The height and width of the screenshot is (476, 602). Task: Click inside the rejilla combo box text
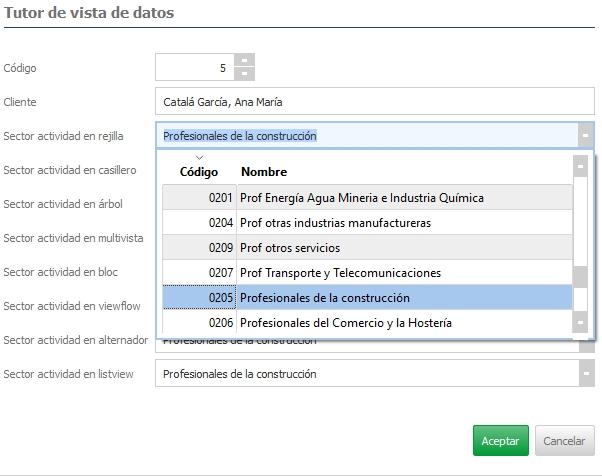[365, 136]
